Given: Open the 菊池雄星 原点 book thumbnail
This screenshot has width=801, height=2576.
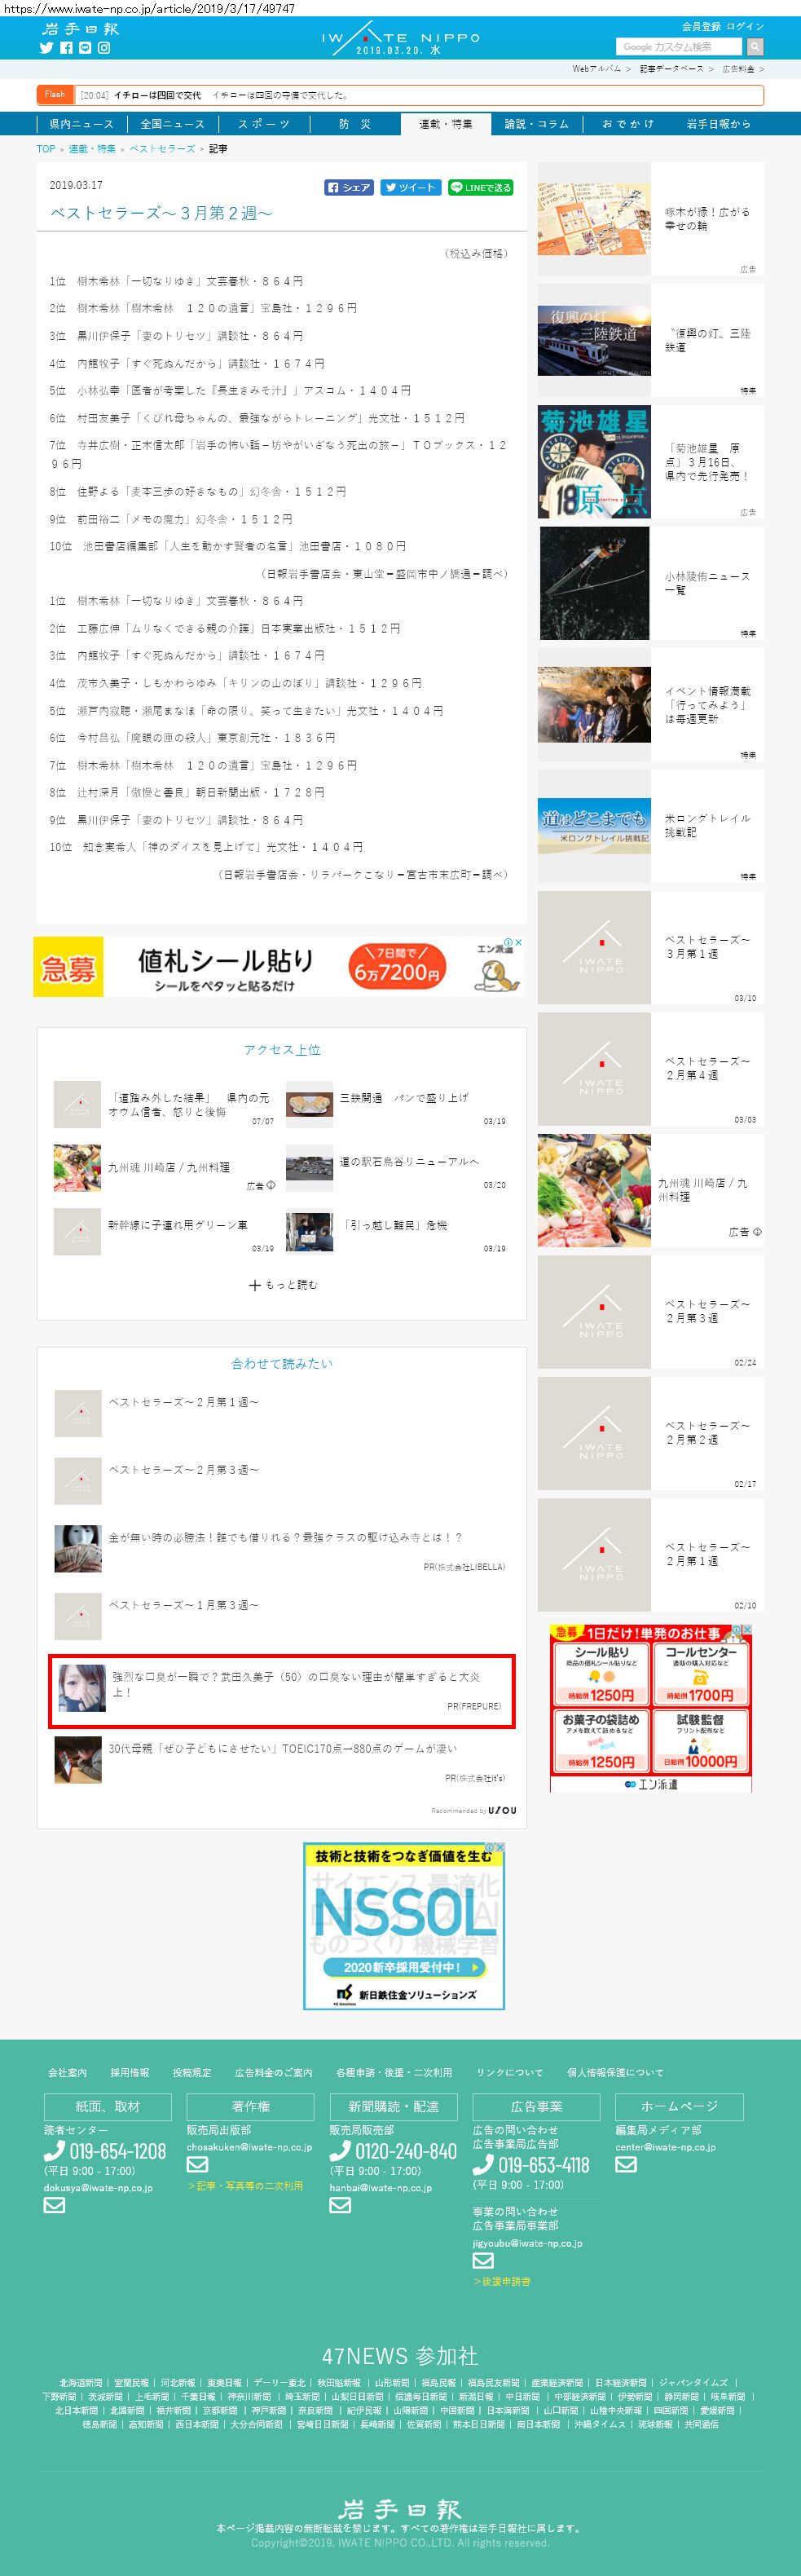Looking at the screenshot, I should [594, 462].
